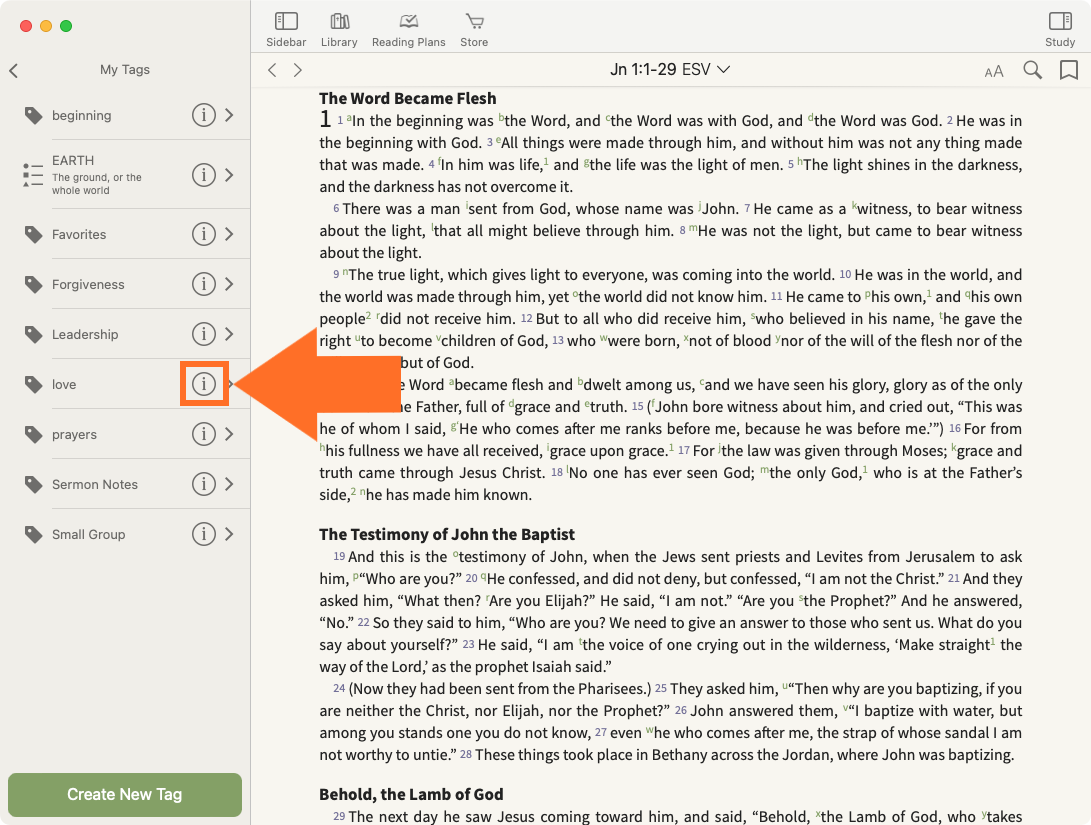Go forward to next chapter arrow
This screenshot has width=1091, height=825.
298,70
